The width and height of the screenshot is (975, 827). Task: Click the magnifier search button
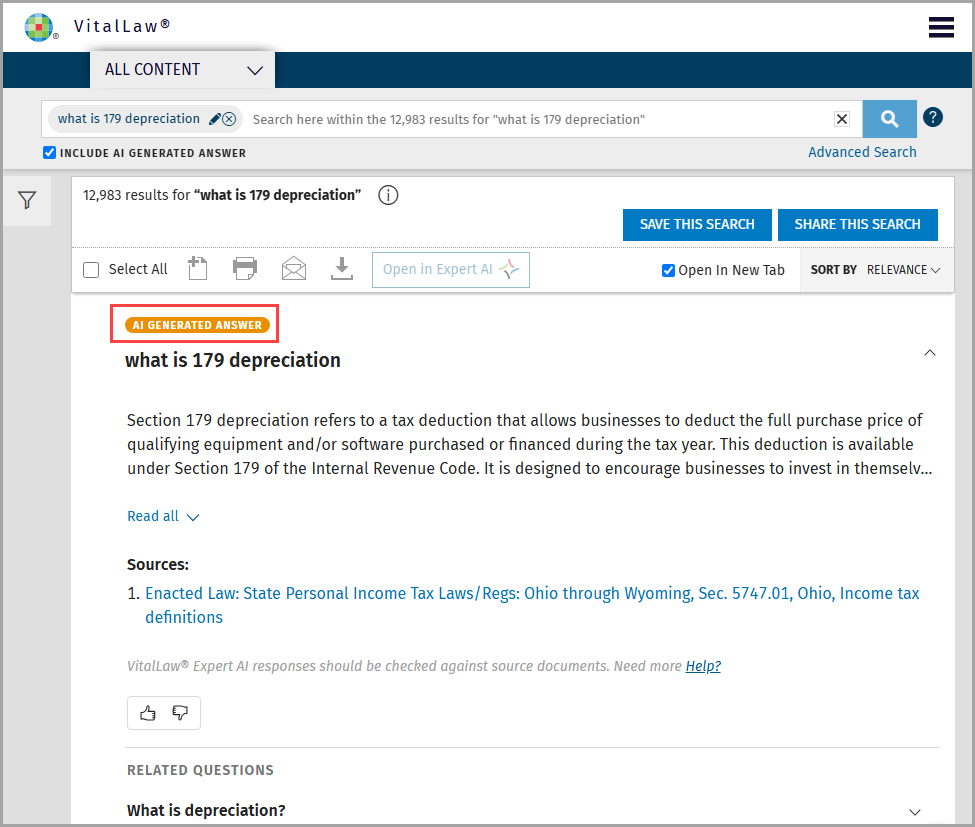(889, 119)
